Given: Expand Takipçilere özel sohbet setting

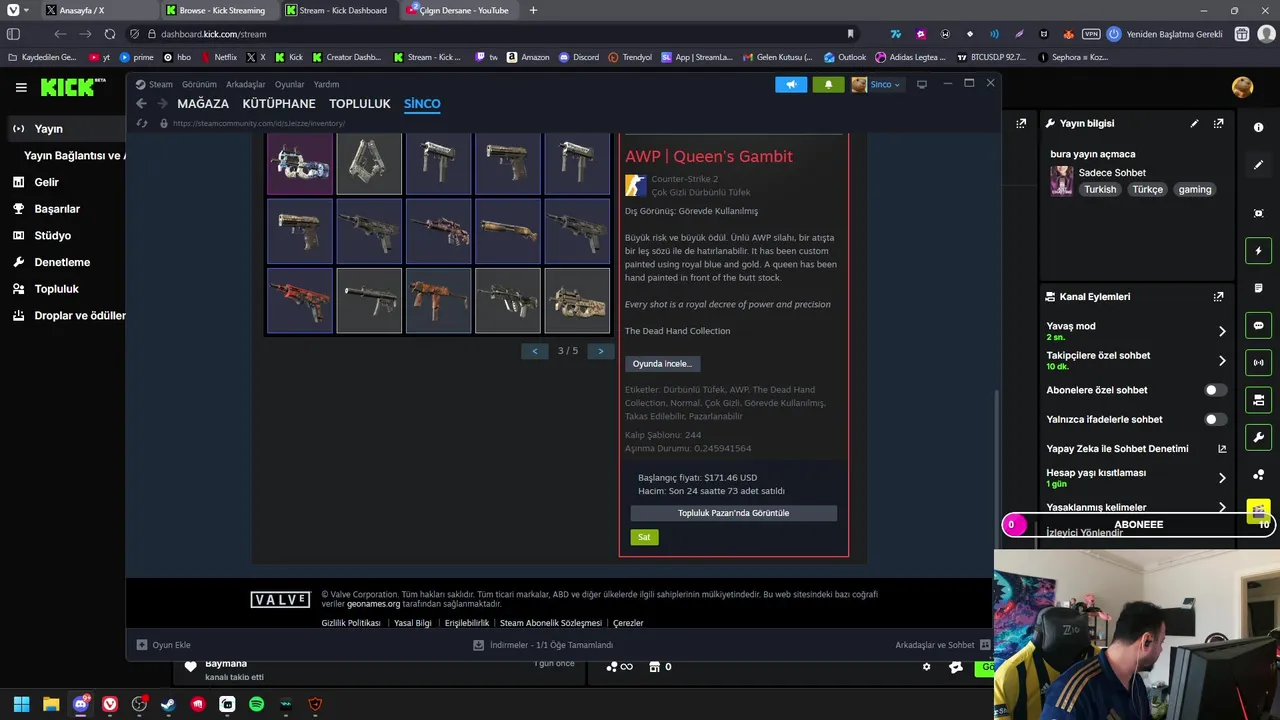Looking at the screenshot, I should coord(1137,360).
